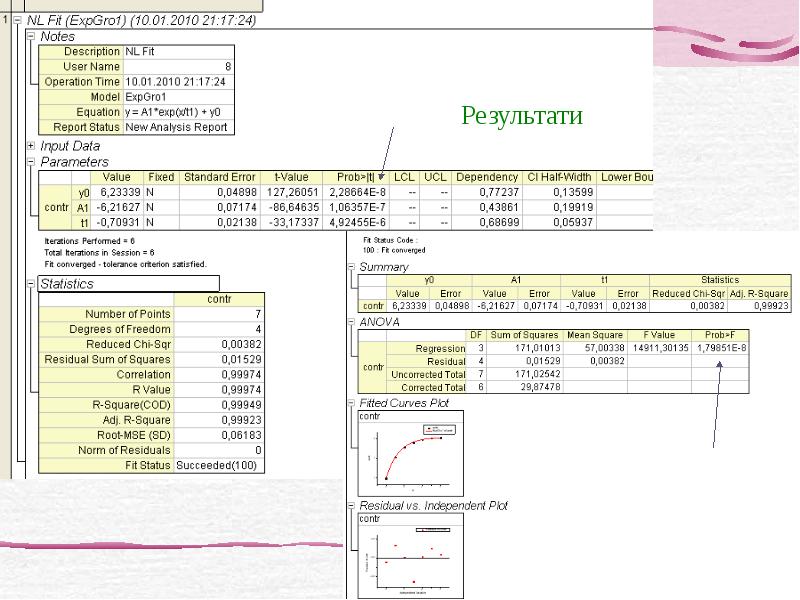800x600 pixels.
Task: Collapse the Parameters table section
Action: [x=32, y=162]
